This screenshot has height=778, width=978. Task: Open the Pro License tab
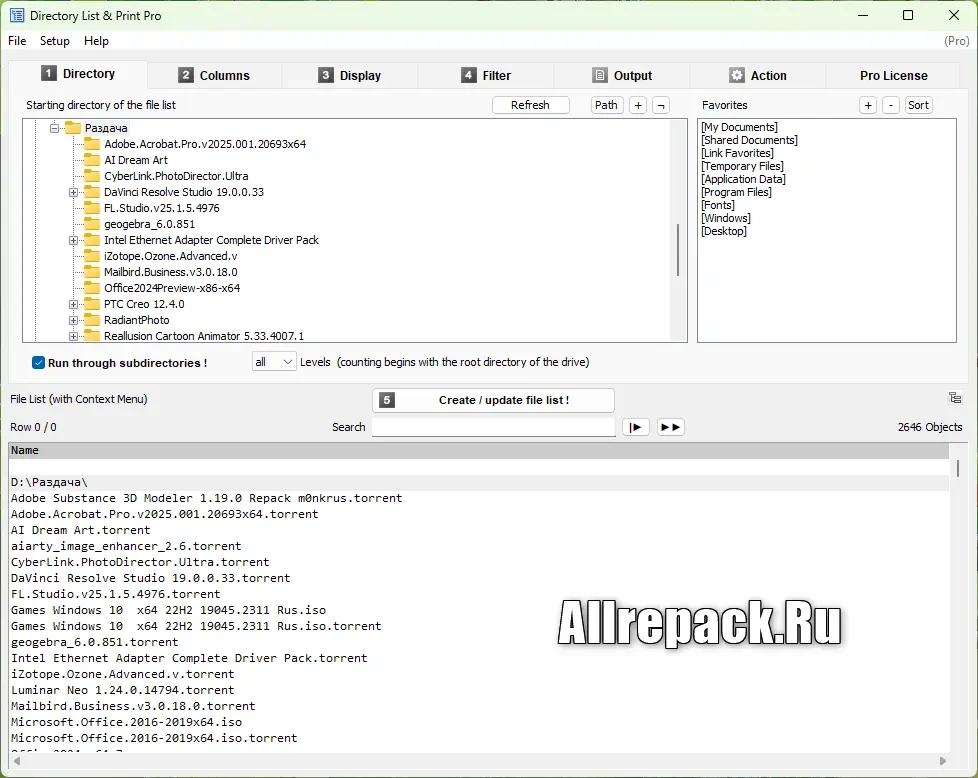pos(893,75)
